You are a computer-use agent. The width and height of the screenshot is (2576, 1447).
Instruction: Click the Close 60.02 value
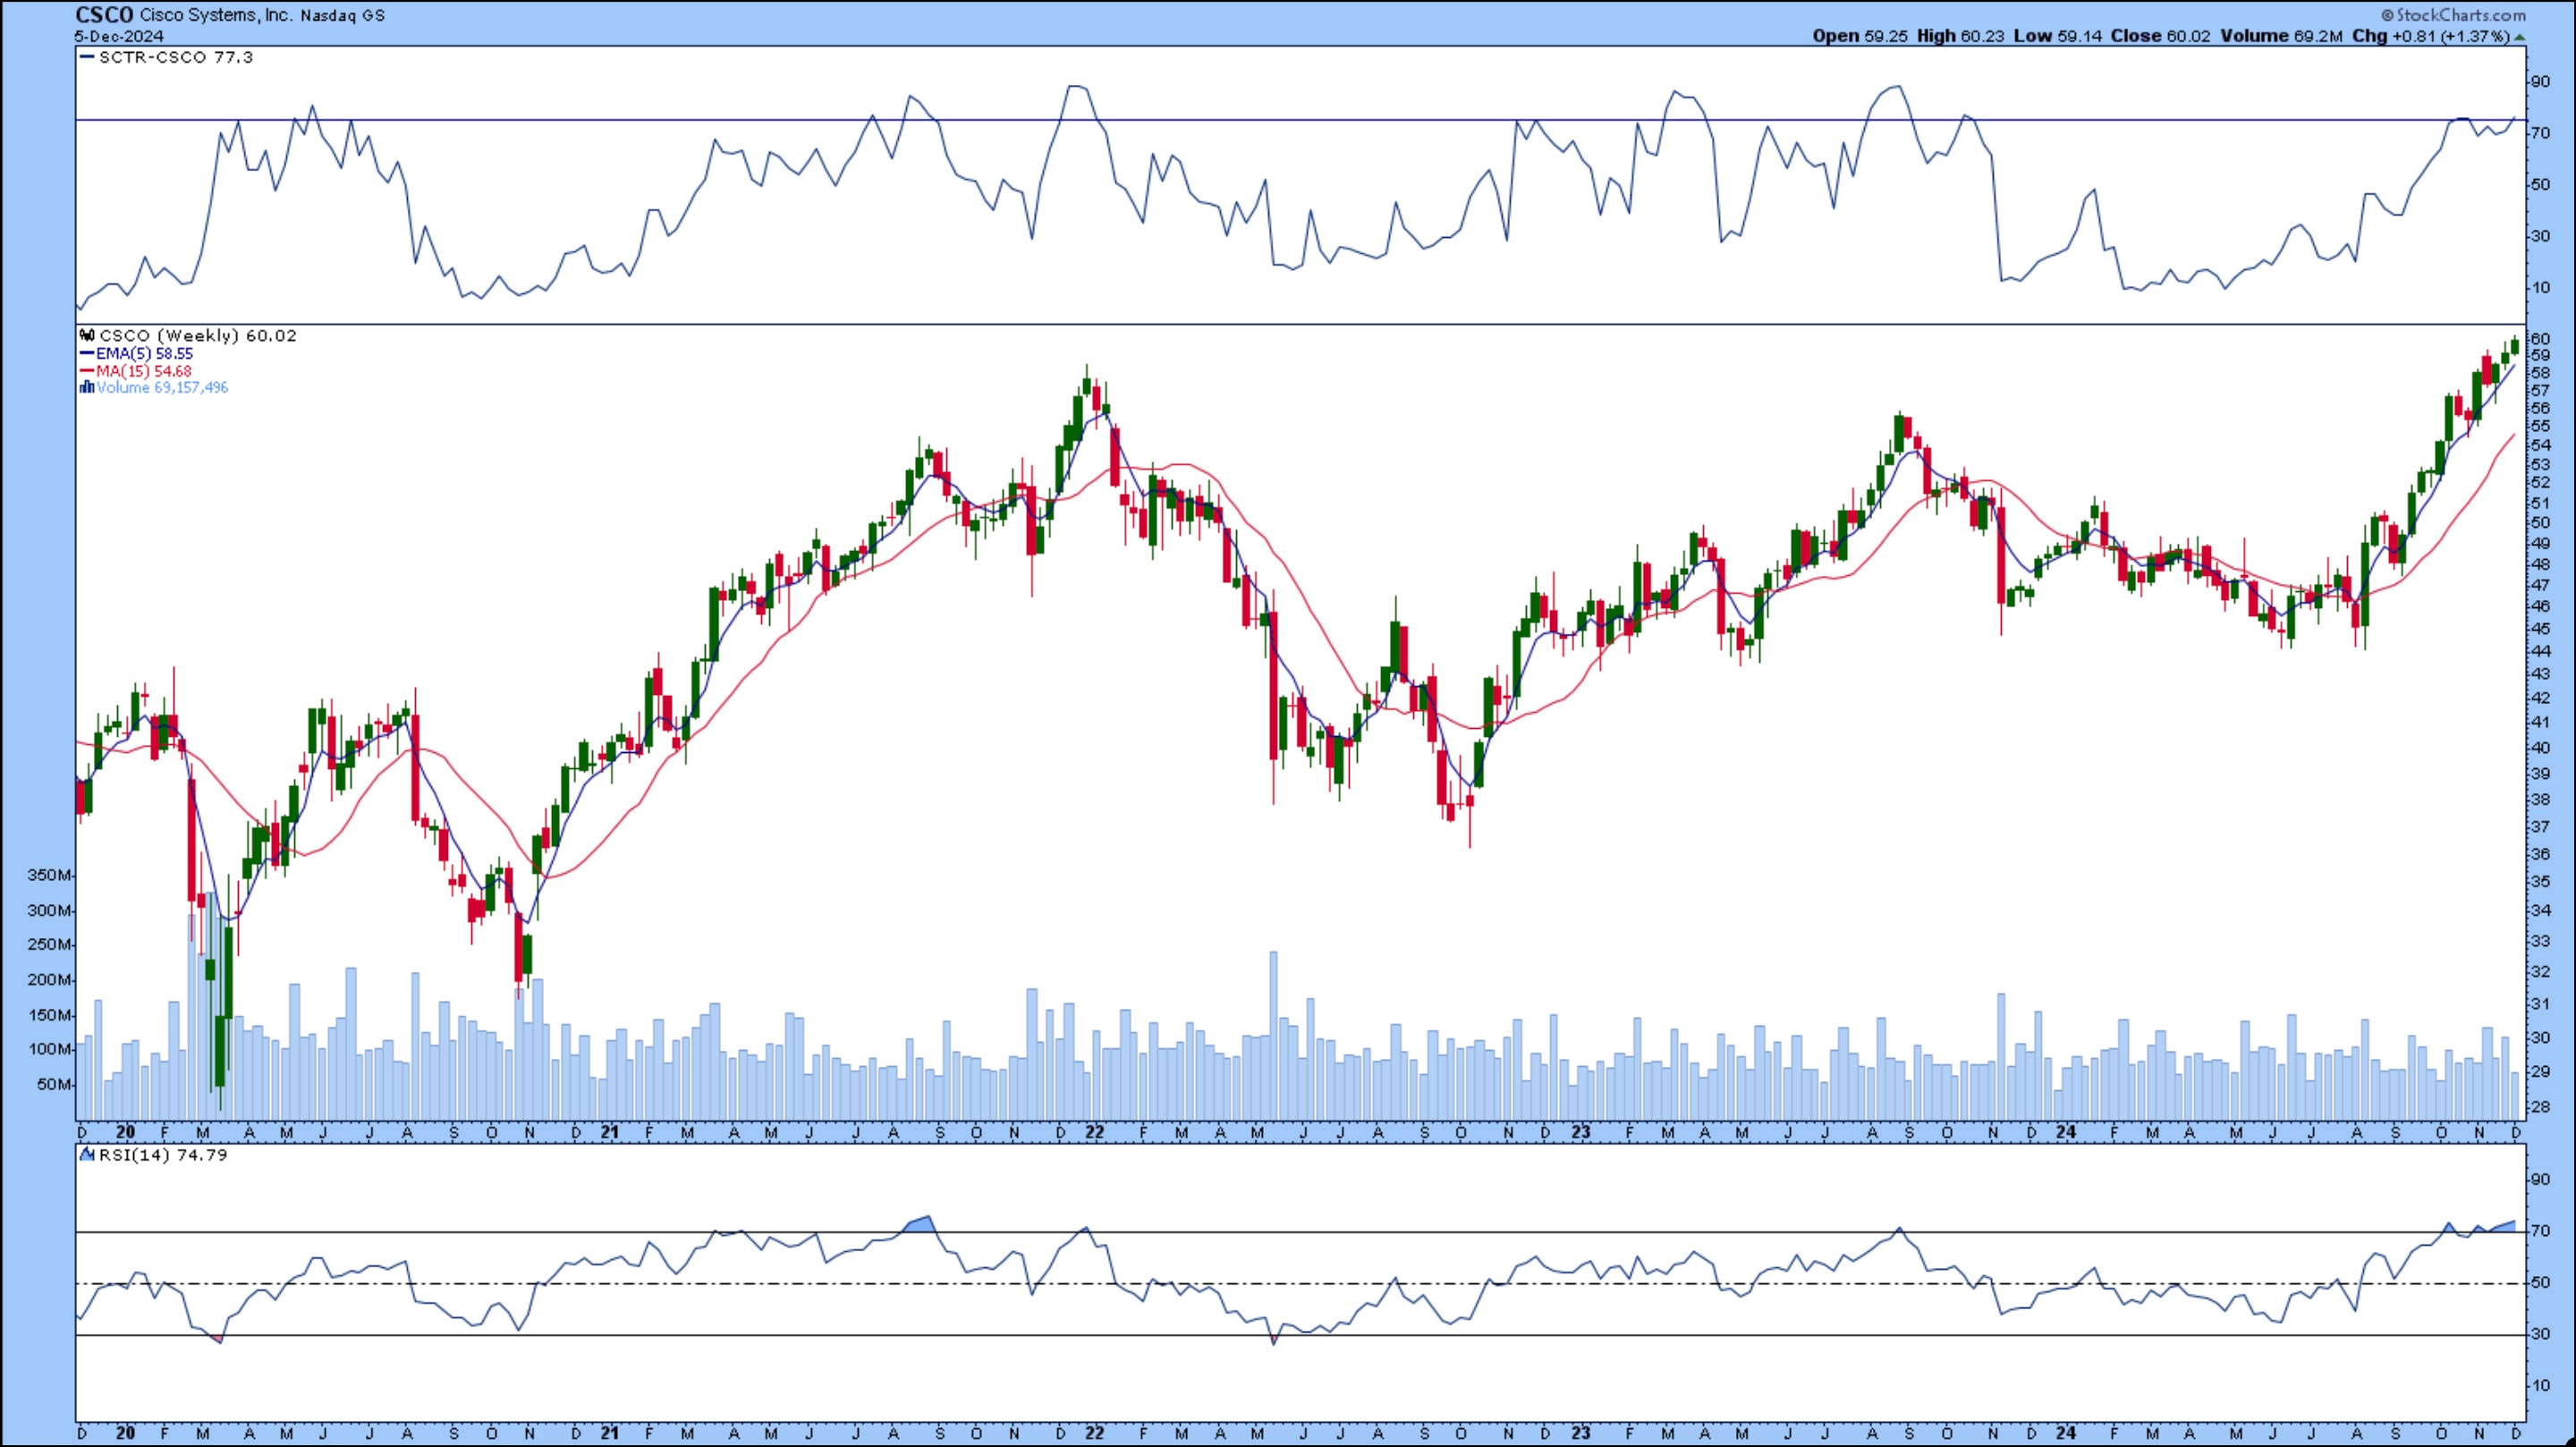click(2160, 36)
